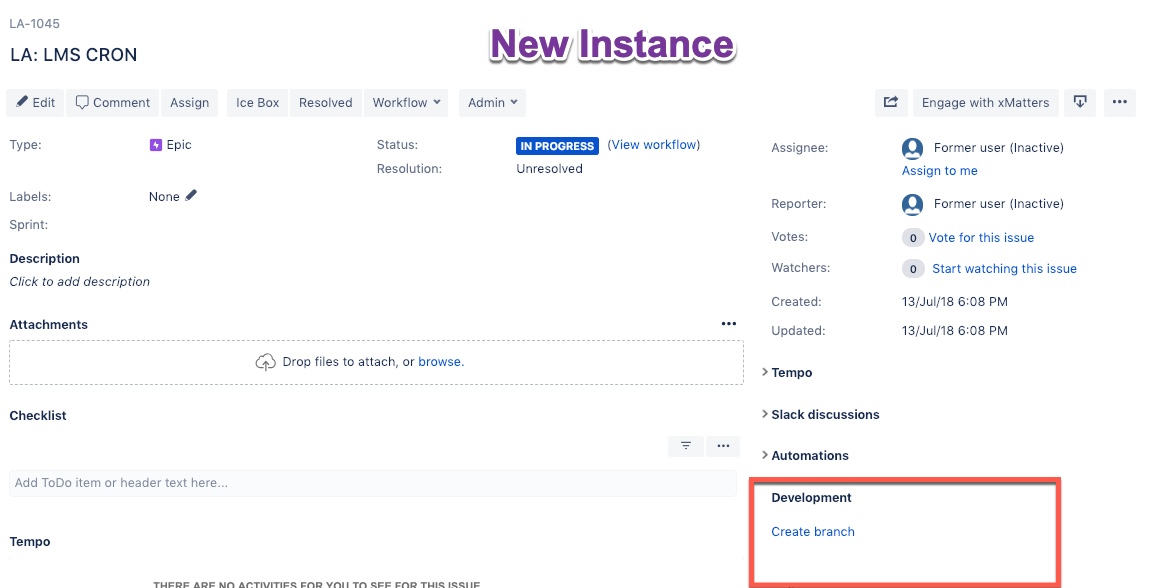The width and height of the screenshot is (1150, 588).
Task: Move issue to Ice Box
Action: click(257, 103)
